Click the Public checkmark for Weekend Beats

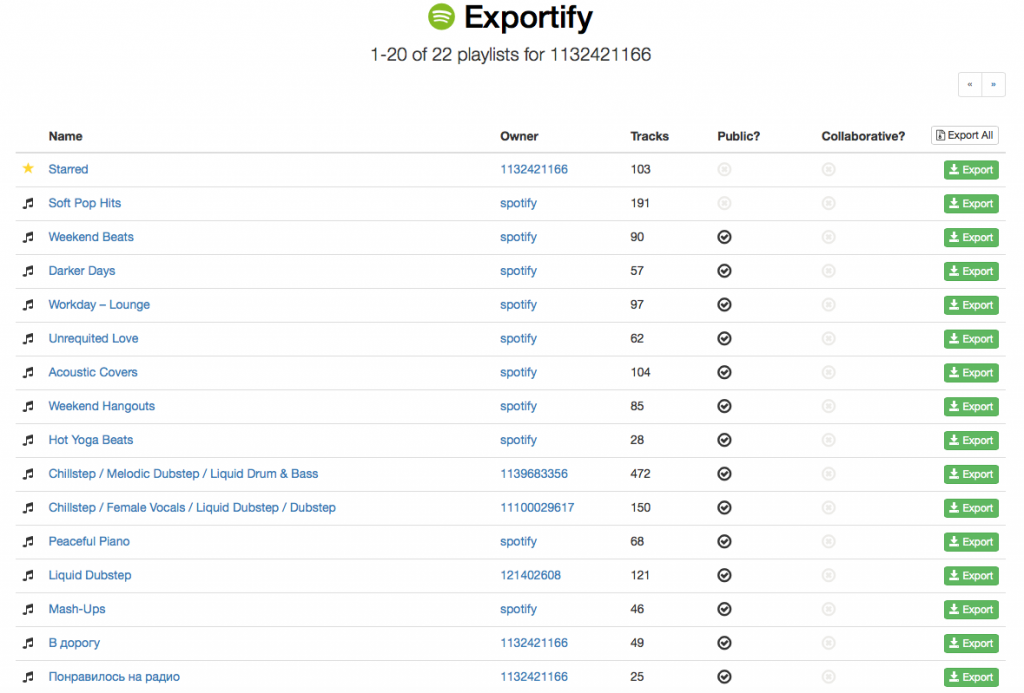tap(725, 237)
